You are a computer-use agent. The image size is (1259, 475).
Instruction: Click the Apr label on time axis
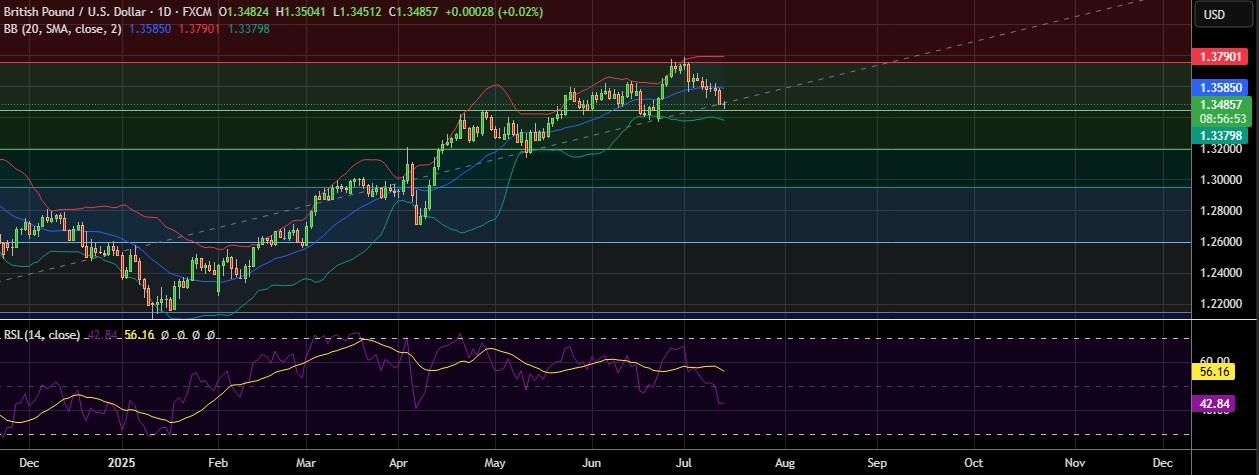tap(399, 464)
